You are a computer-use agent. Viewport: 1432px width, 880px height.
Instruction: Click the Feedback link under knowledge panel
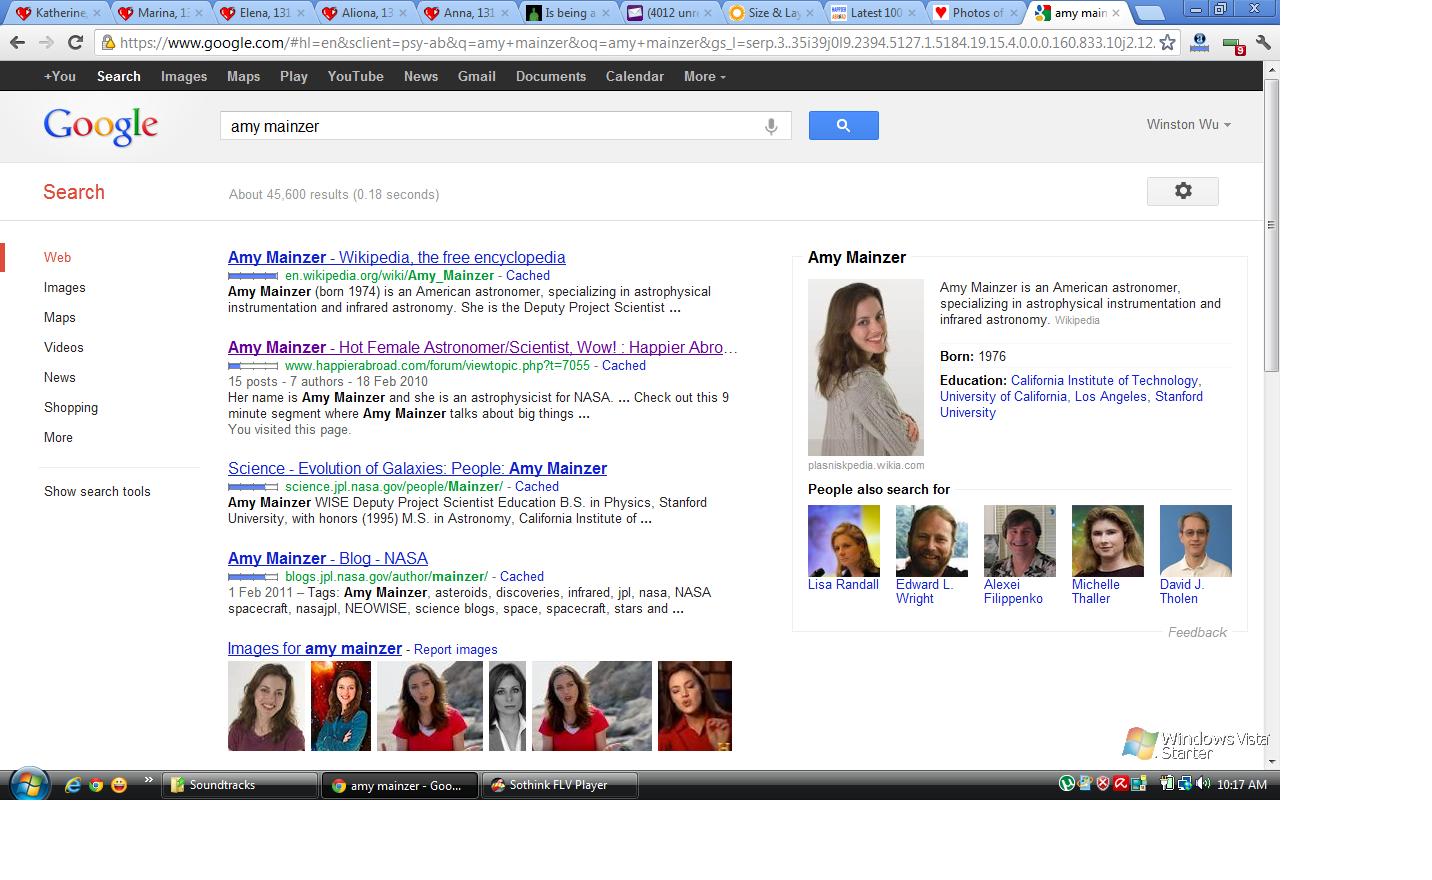[1197, 632]
